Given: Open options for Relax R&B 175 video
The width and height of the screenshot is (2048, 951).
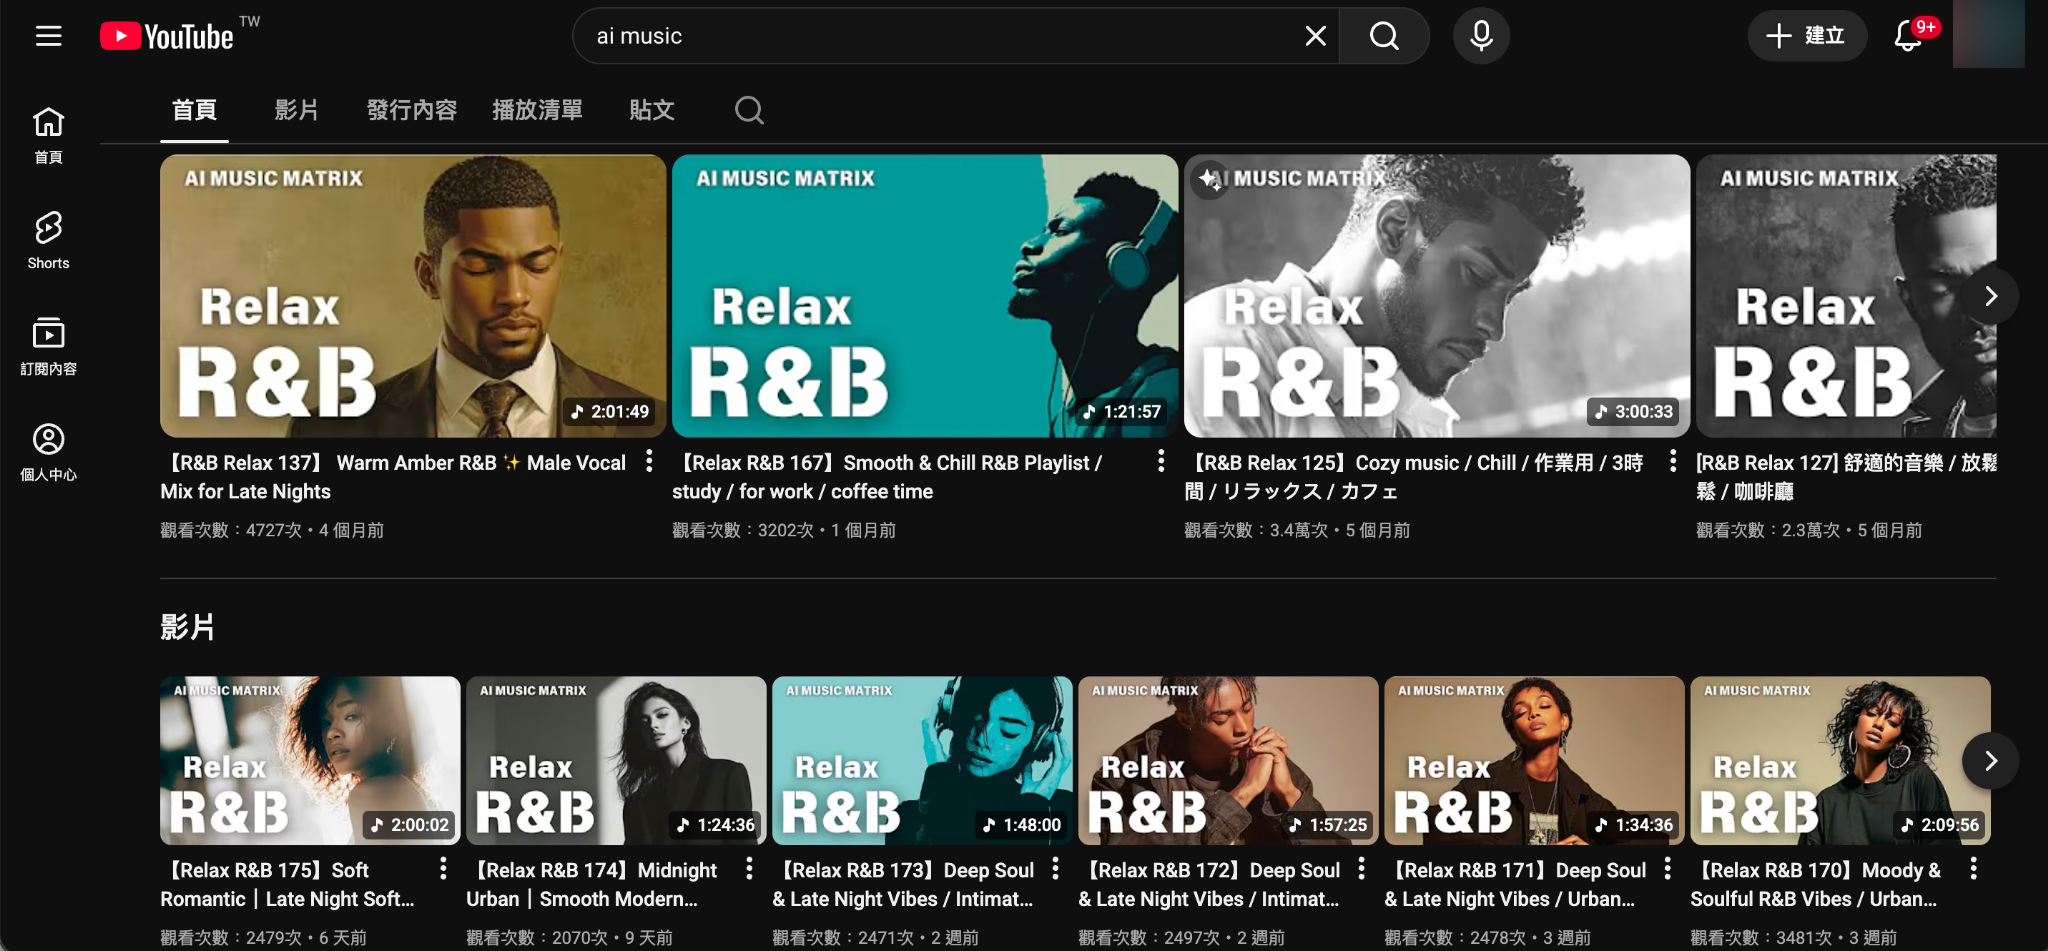Looking at the screenshot, I should 443,869.
